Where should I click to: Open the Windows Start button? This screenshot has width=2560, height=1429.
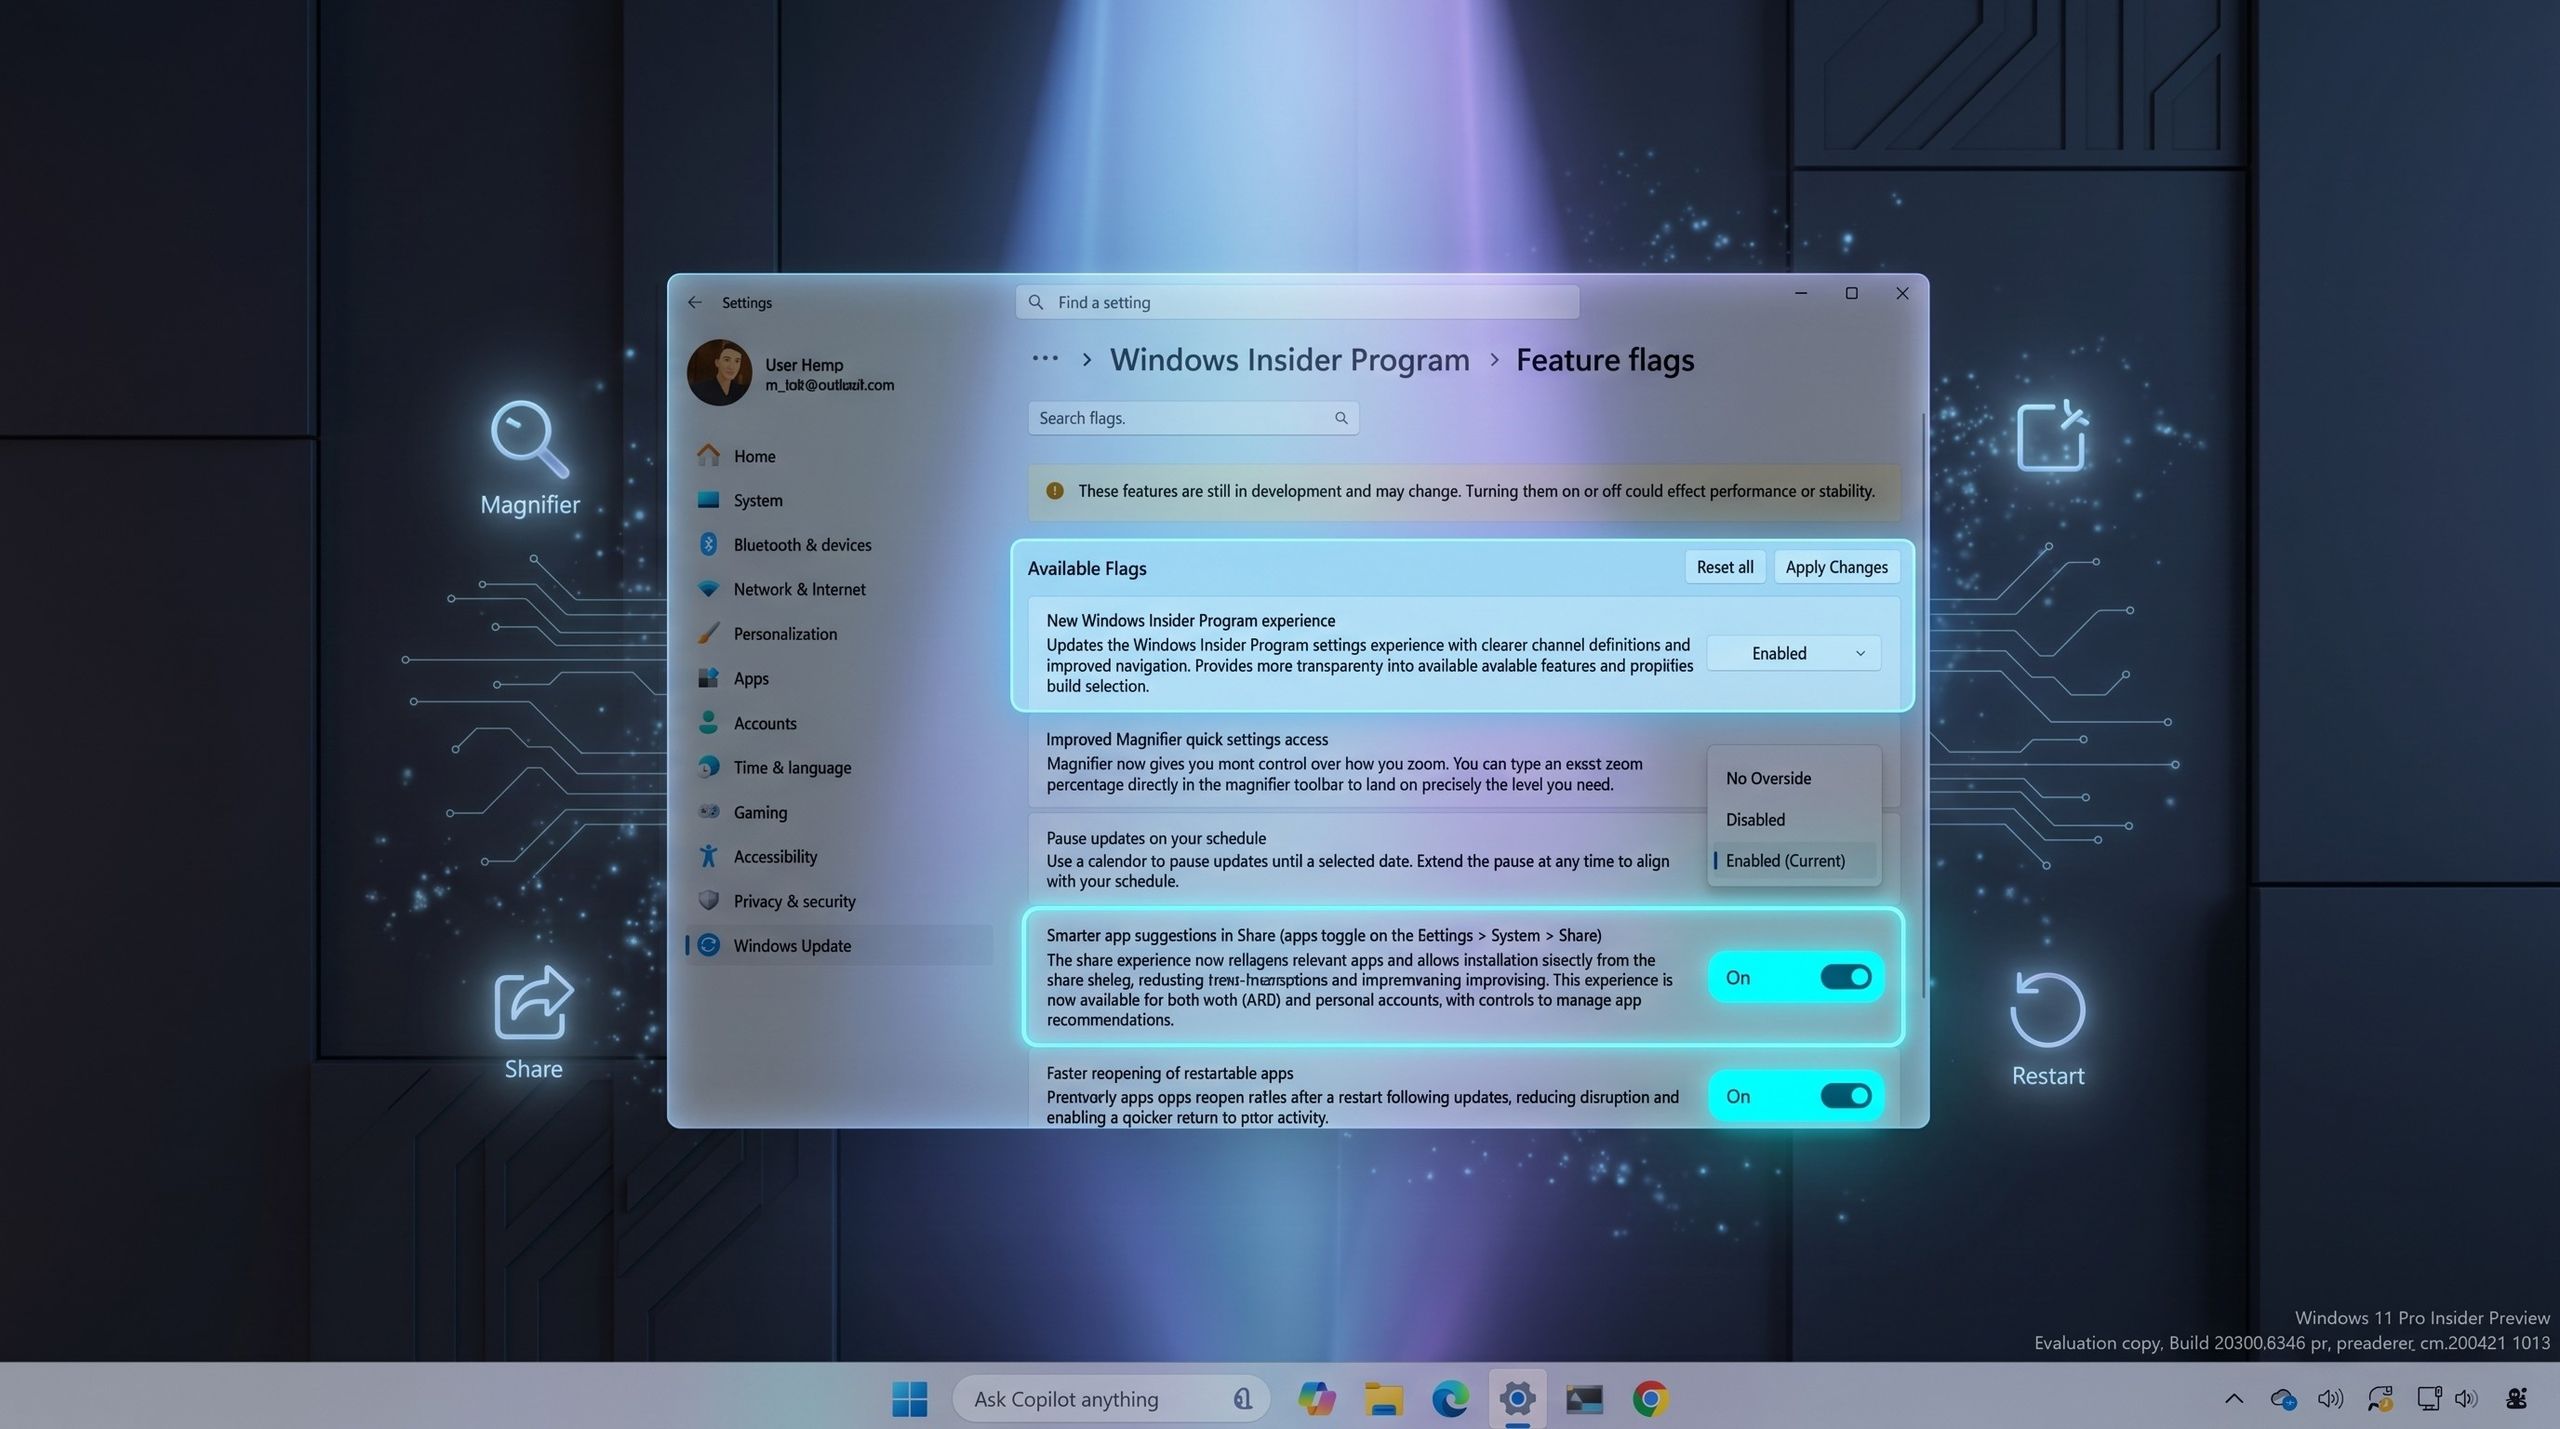(909, 1399)
